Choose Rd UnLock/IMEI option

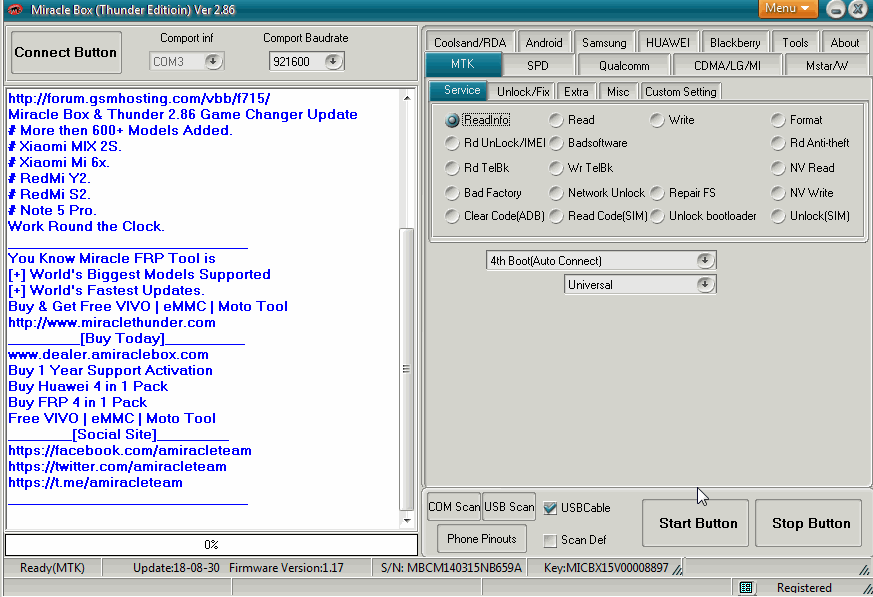tap(452, 144)
